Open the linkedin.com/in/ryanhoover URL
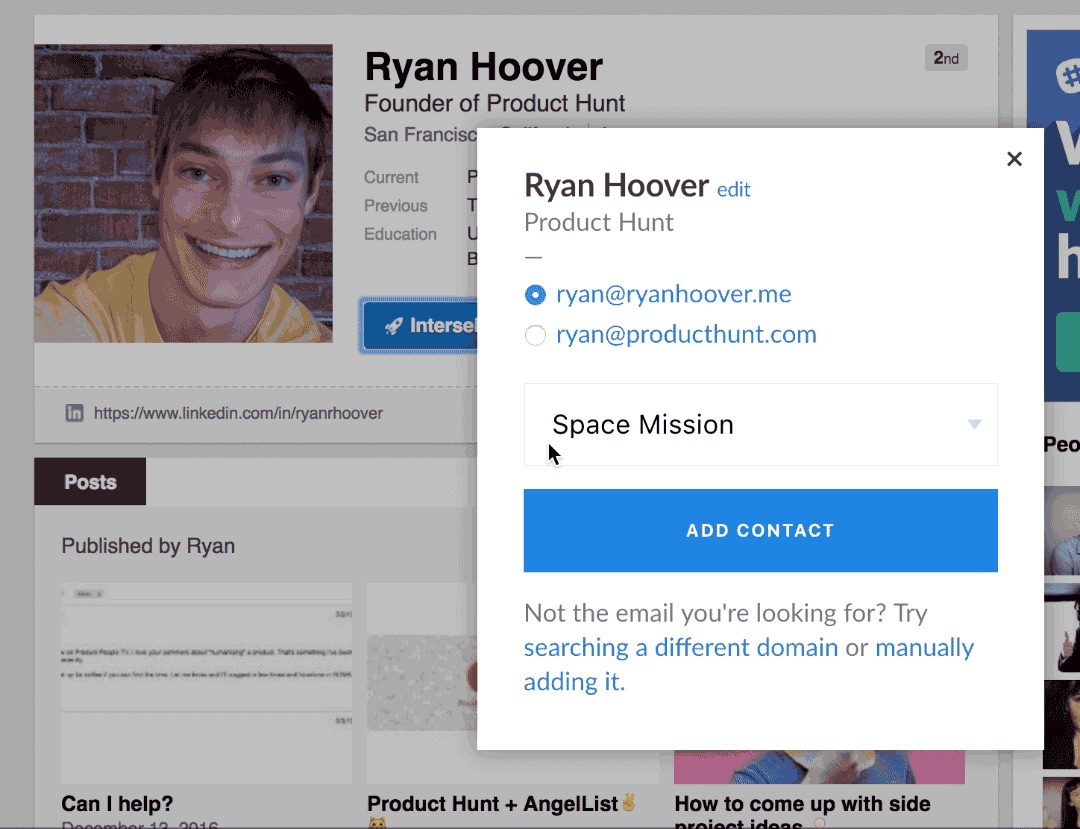This screenshot has width=1080, height=829. click(x=238, y=413)
